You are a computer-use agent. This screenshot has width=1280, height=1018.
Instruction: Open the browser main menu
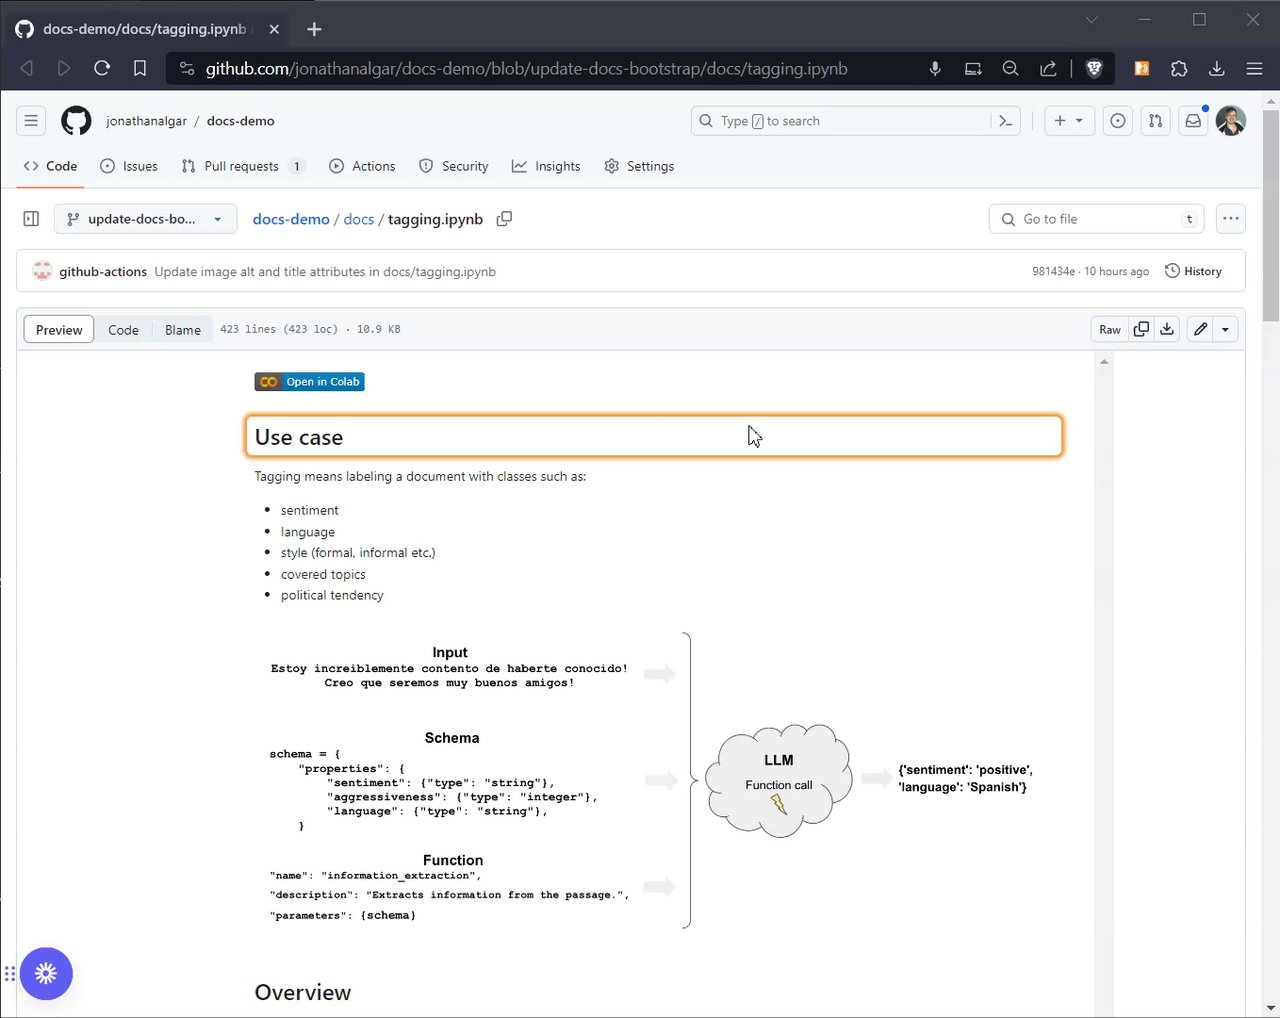click(x=1254, y=69)
